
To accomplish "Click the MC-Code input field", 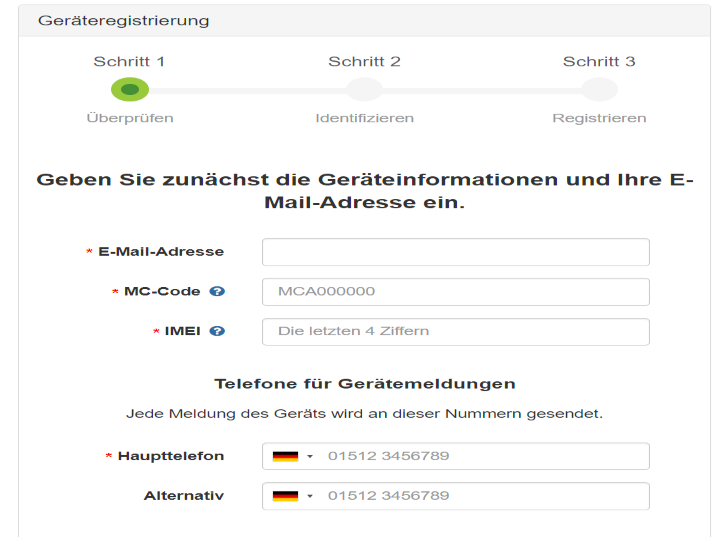I will tap(456, 292).
